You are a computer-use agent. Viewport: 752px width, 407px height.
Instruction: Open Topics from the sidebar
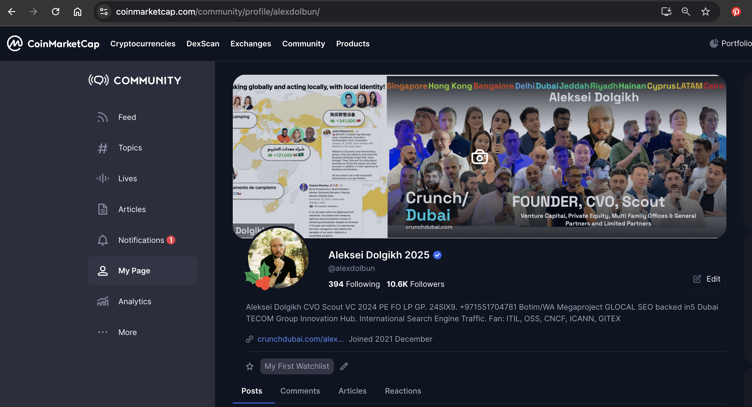(x=129, y=148)
